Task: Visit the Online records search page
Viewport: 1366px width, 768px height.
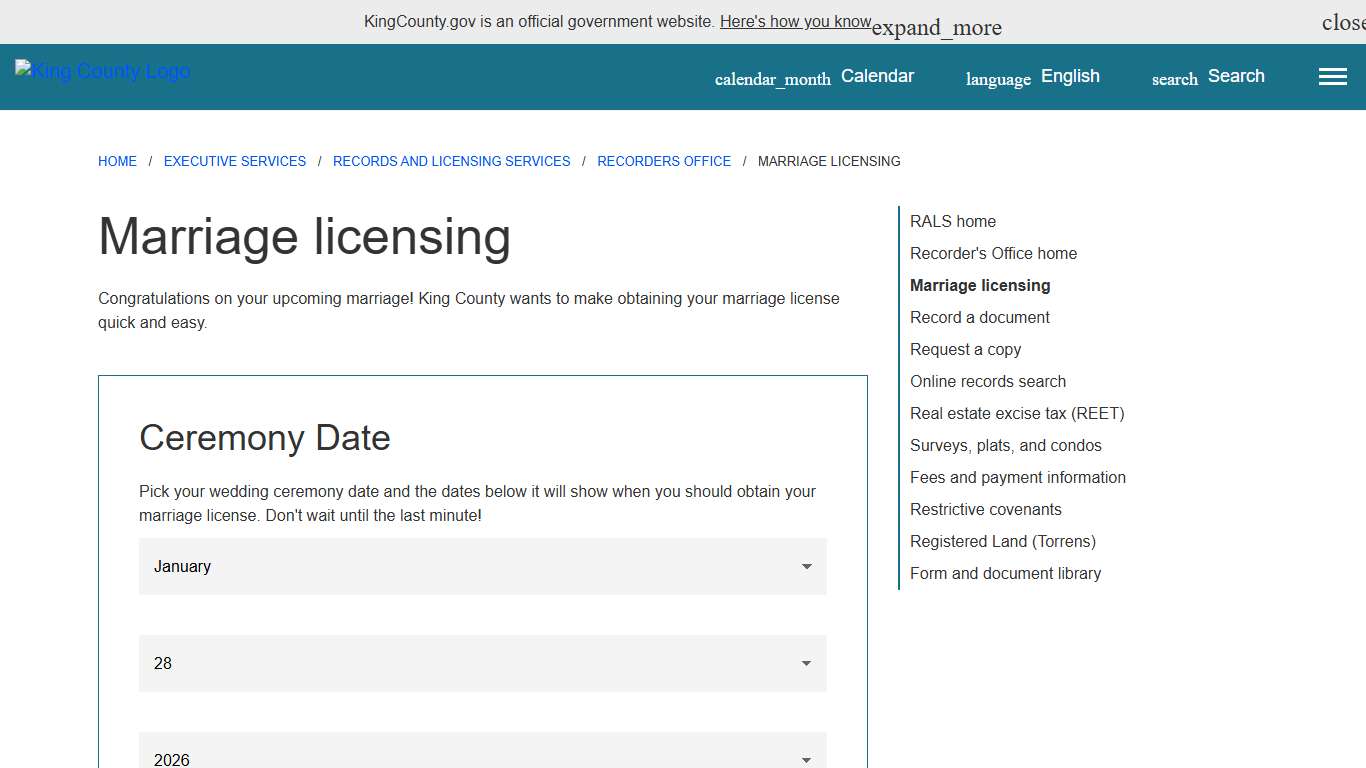Action: point(988,381)
